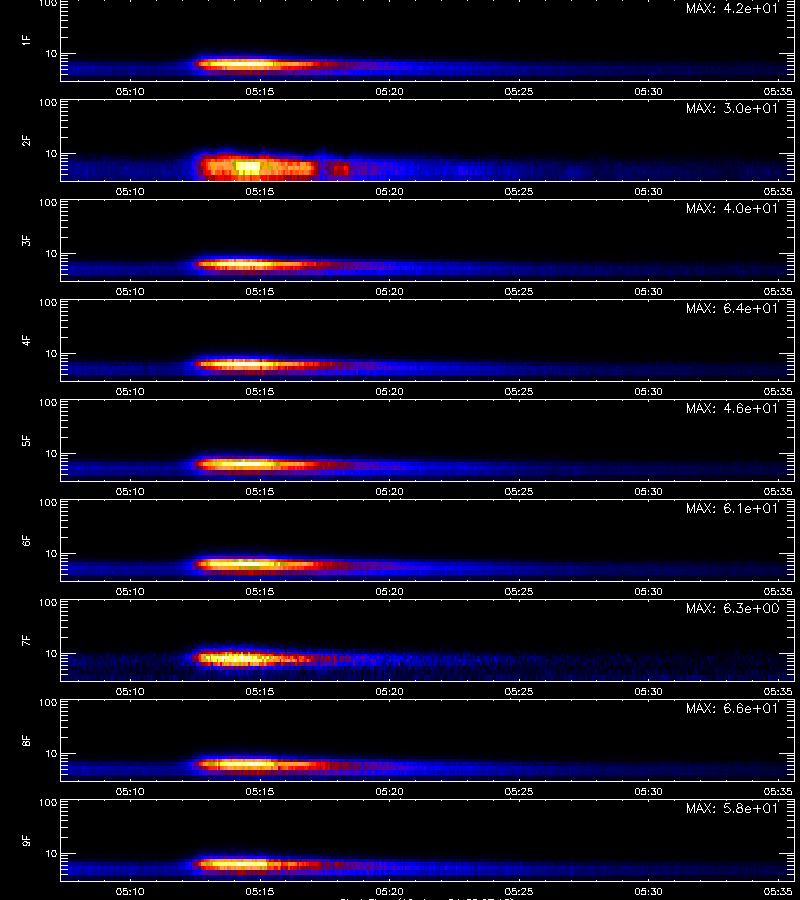Select the MAX: 4.0e+01 readout
This screenshot has width=800, height=900.
[x=732, y=208]
